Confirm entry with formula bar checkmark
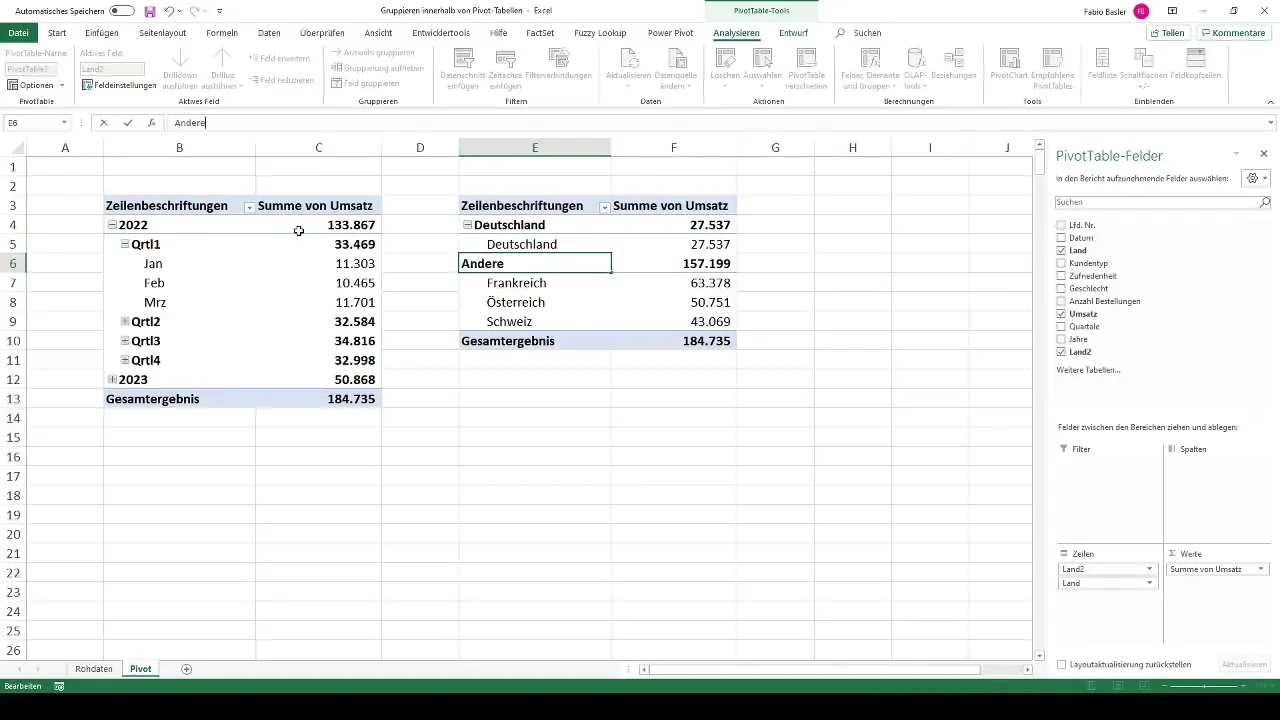The width and height of the screenshot is (1280, 720). tap(127, 123)
